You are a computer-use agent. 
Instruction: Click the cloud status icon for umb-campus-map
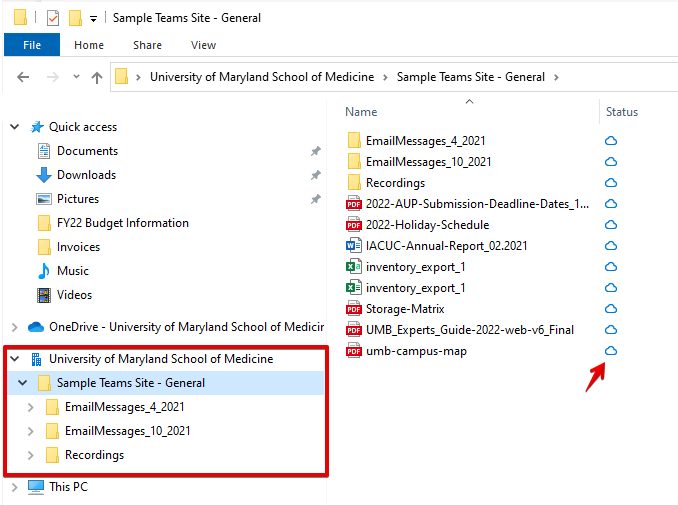pos(611,351)
